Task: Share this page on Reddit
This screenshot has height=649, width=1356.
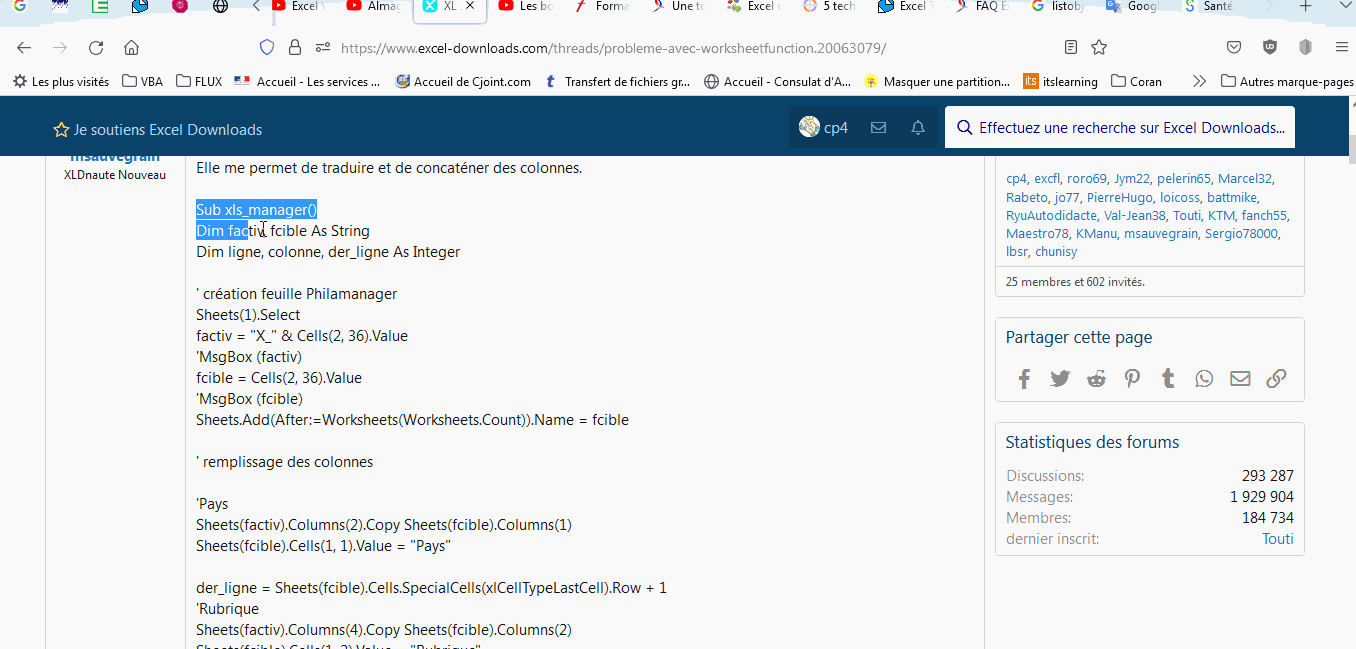Action: click(x=1096, y=378)
